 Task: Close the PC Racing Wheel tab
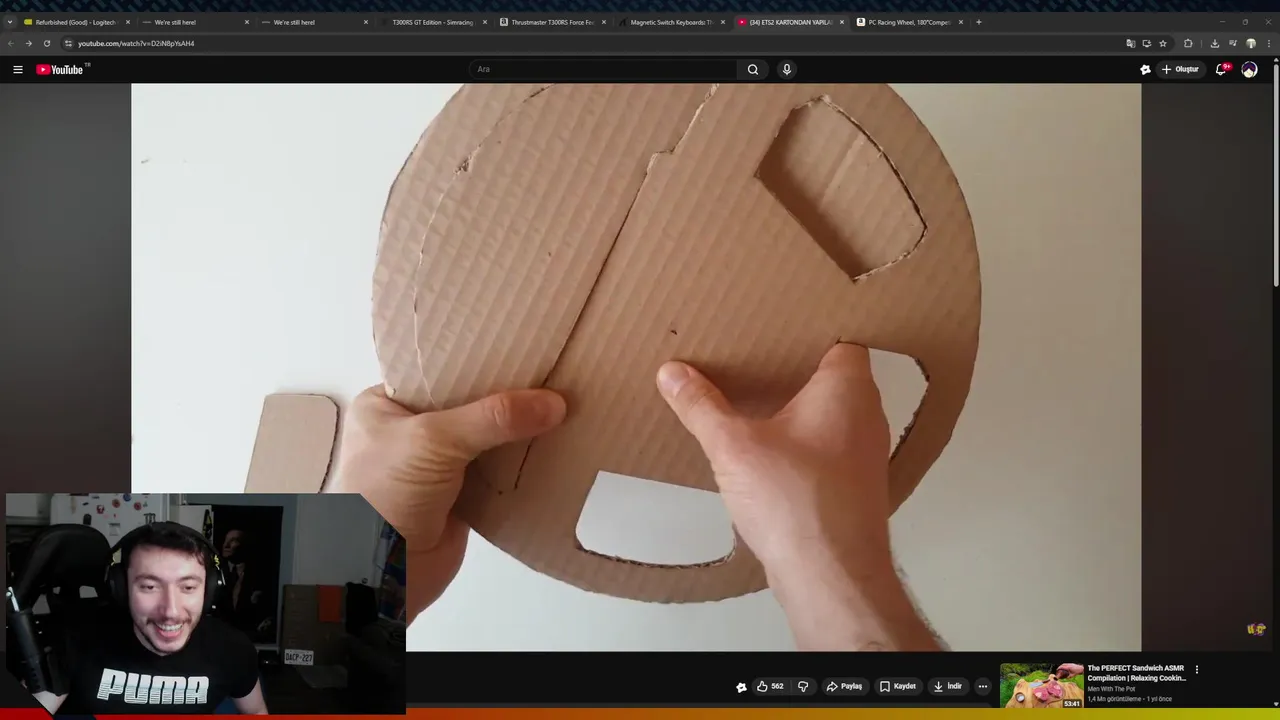[x=961, y=22]
